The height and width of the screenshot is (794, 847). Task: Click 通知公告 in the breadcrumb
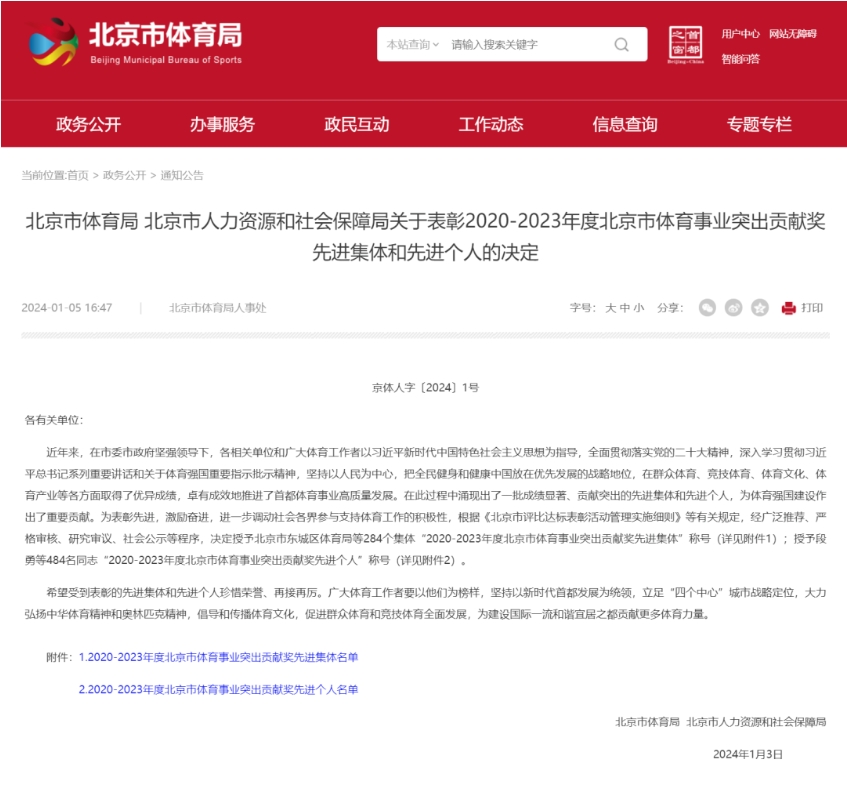(x=182, y=175)
